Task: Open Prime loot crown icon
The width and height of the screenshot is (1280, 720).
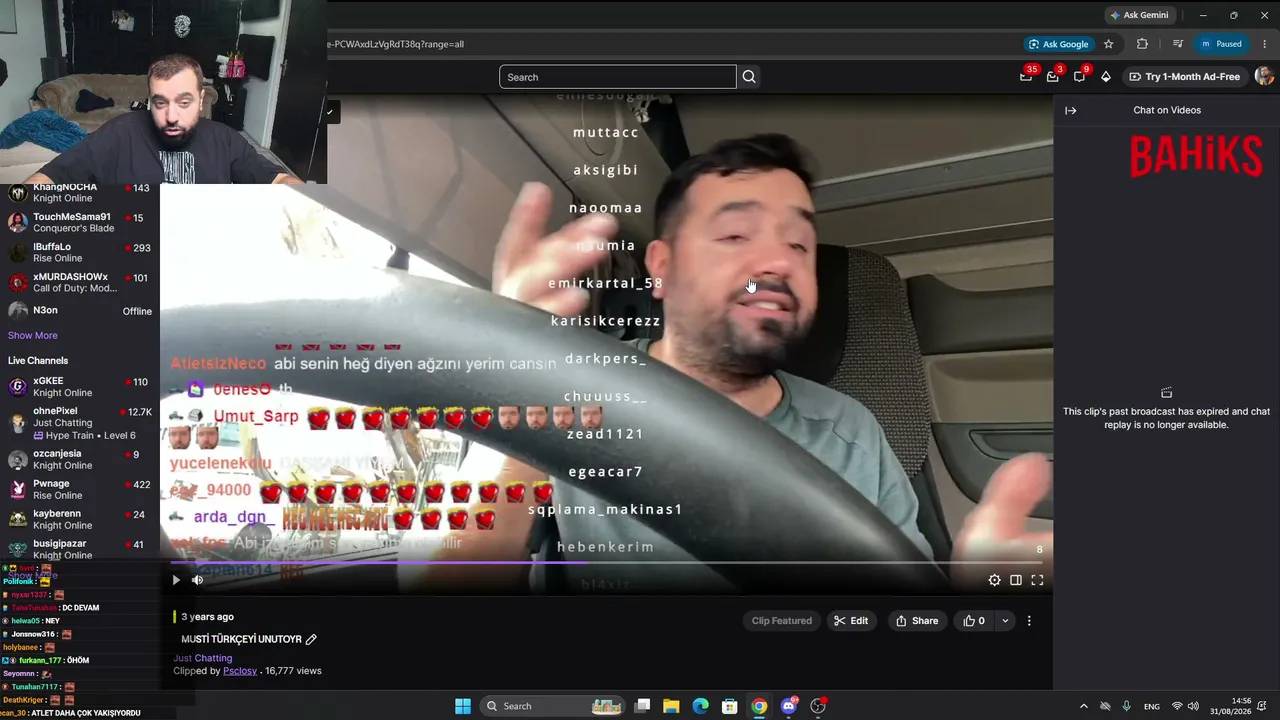Action: [1027, 76]
